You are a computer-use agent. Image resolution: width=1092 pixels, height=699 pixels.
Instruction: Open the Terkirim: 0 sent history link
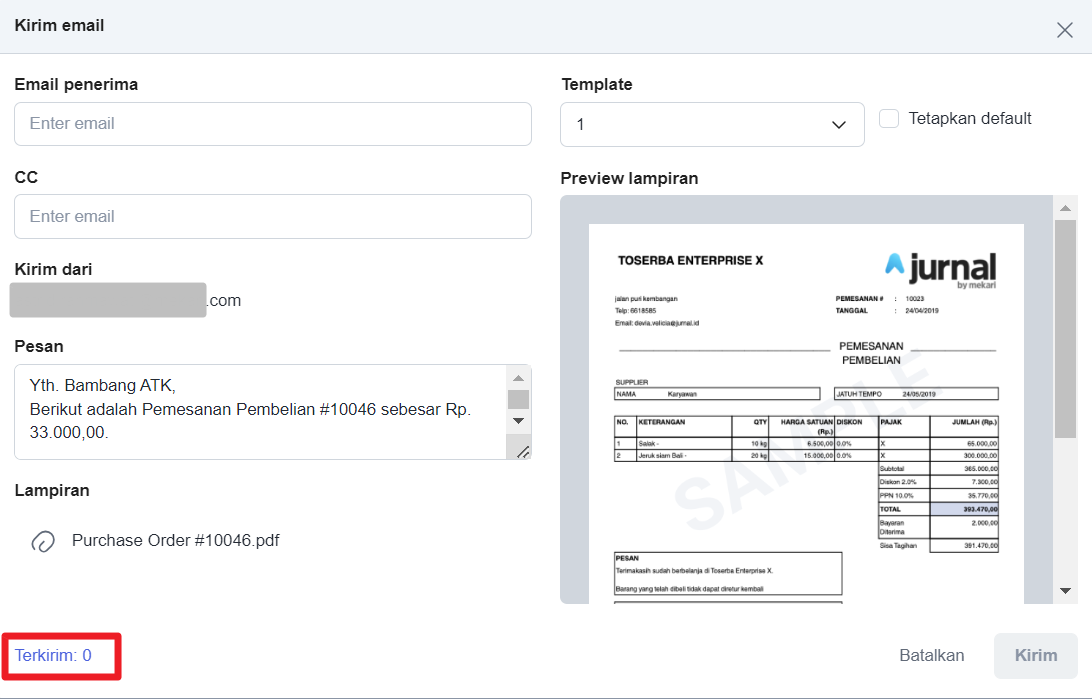(x=53, y=656)
